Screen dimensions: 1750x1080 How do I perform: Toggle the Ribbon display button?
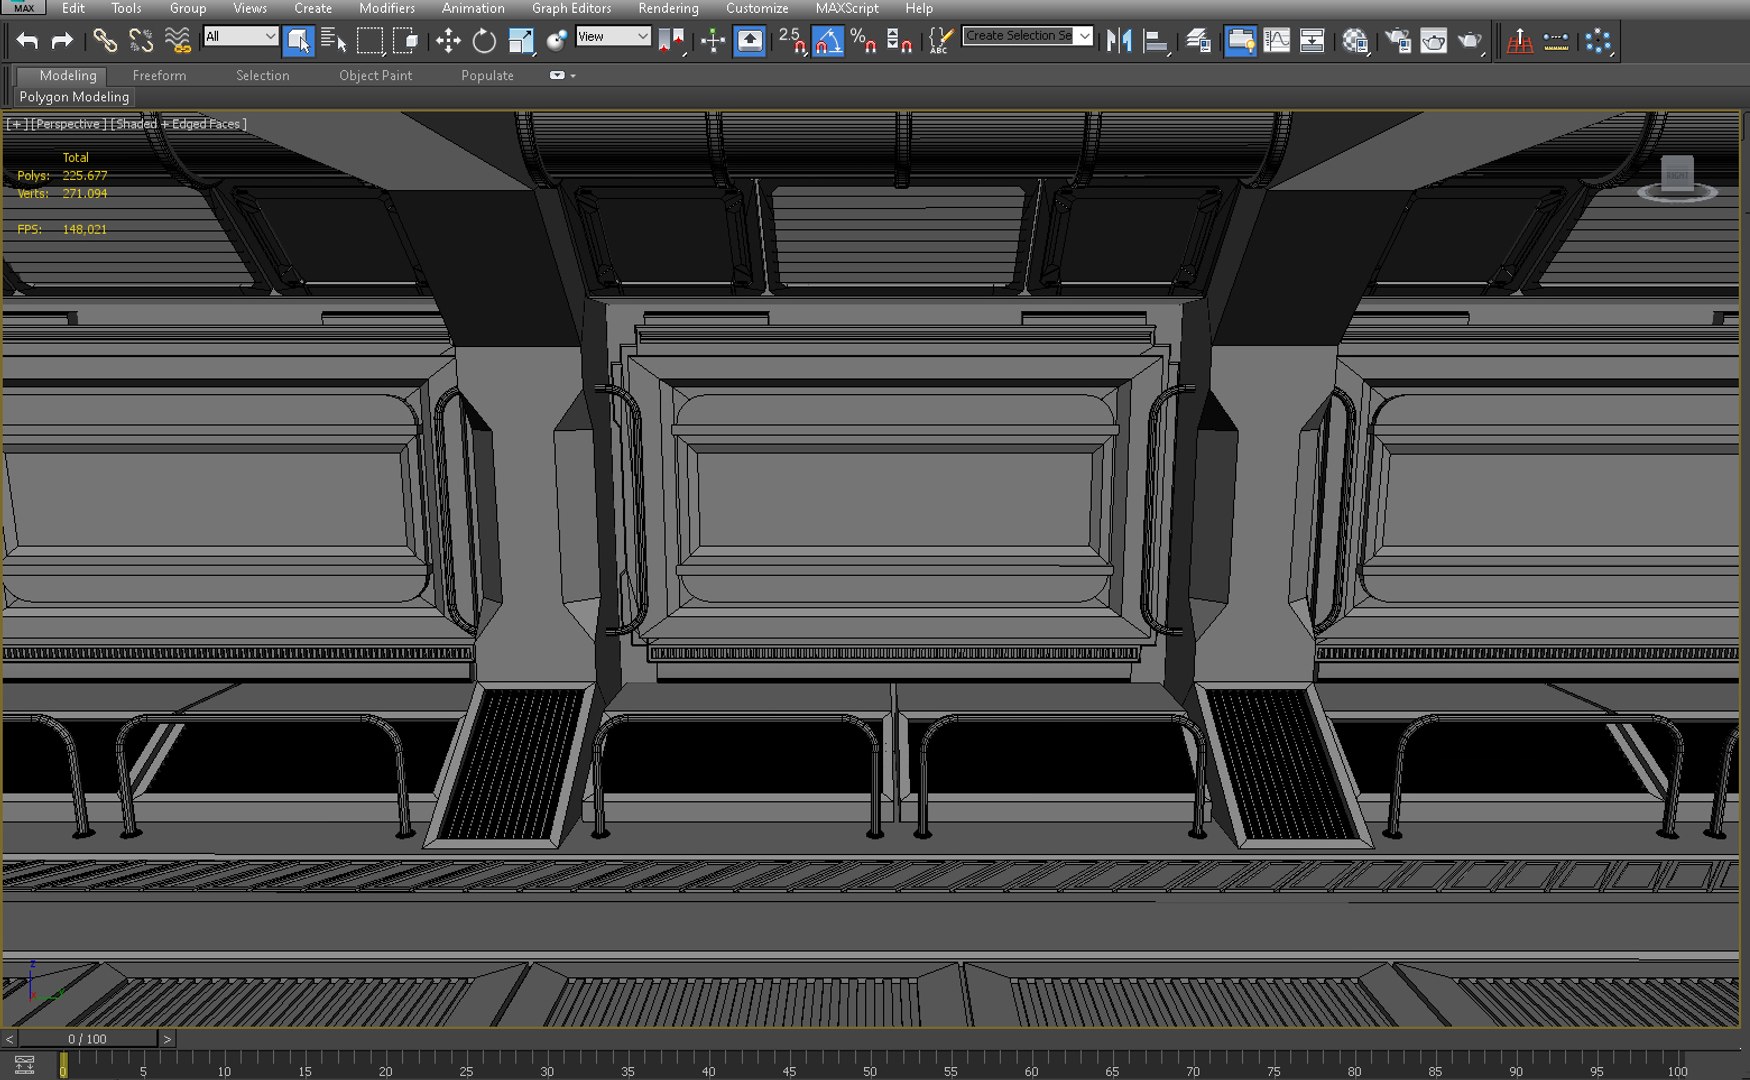click(1240, 41)
